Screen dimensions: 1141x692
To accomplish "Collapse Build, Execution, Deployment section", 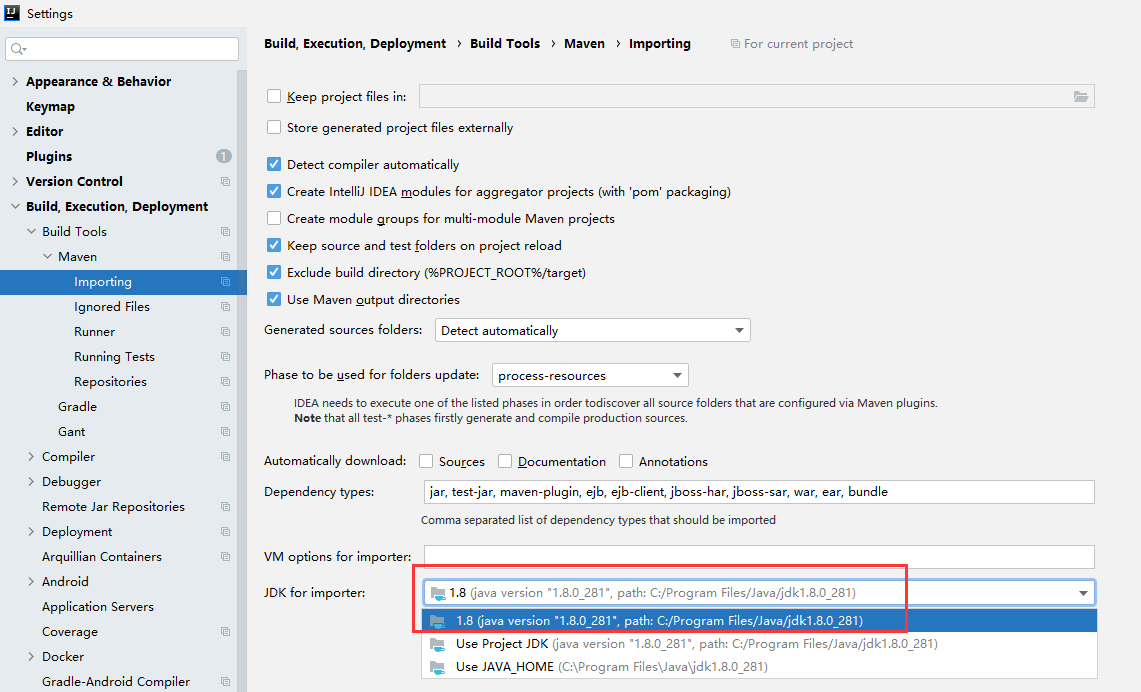I will [15, 207].
